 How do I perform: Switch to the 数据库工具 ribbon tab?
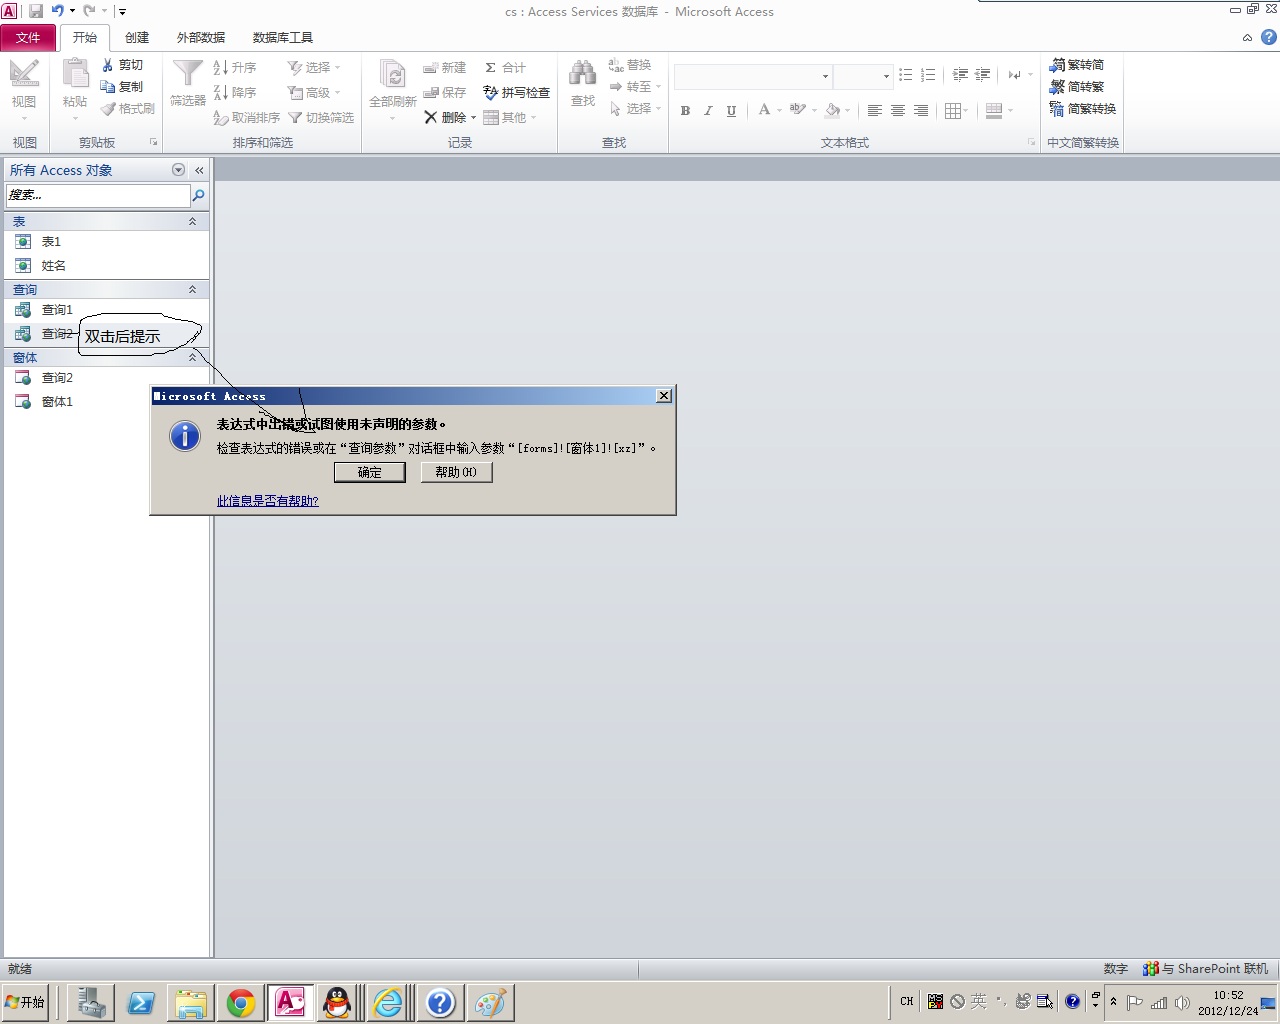[x=283, y=37]
